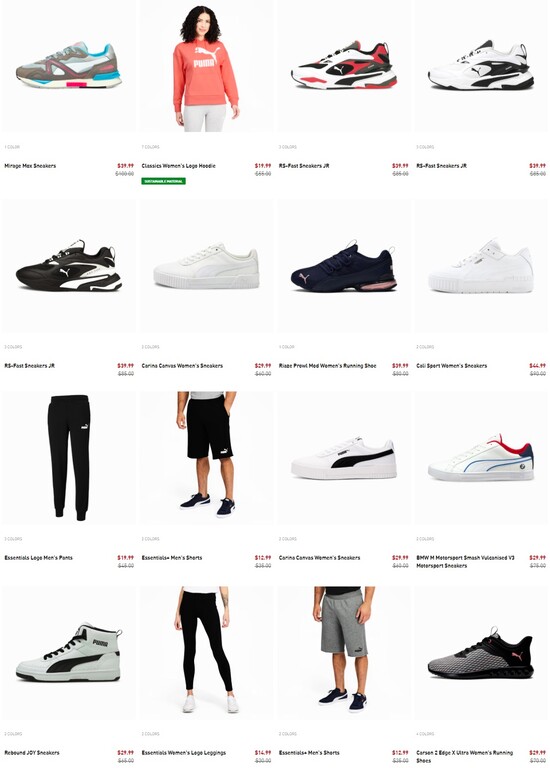Click Essentials Women's Logo Leggings title
The image size is (550, 768).
(184, 753)
